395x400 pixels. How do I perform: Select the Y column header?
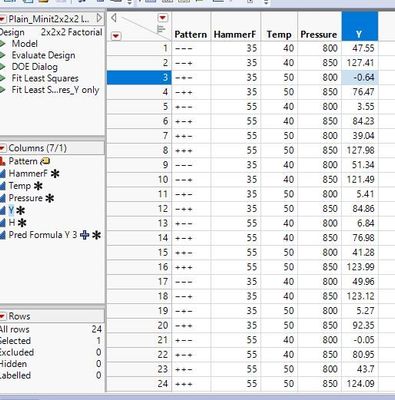pos(360,27)
